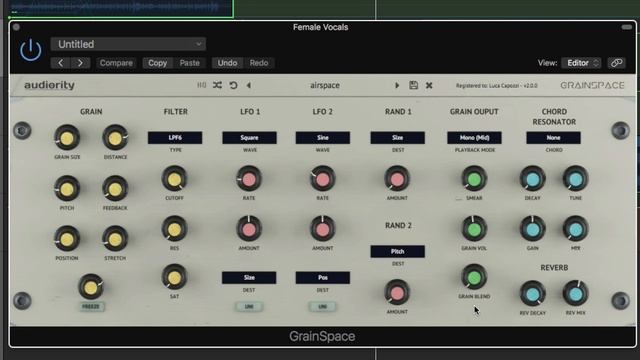Toggle the LFO 1 UNI button

click(249, 307)
